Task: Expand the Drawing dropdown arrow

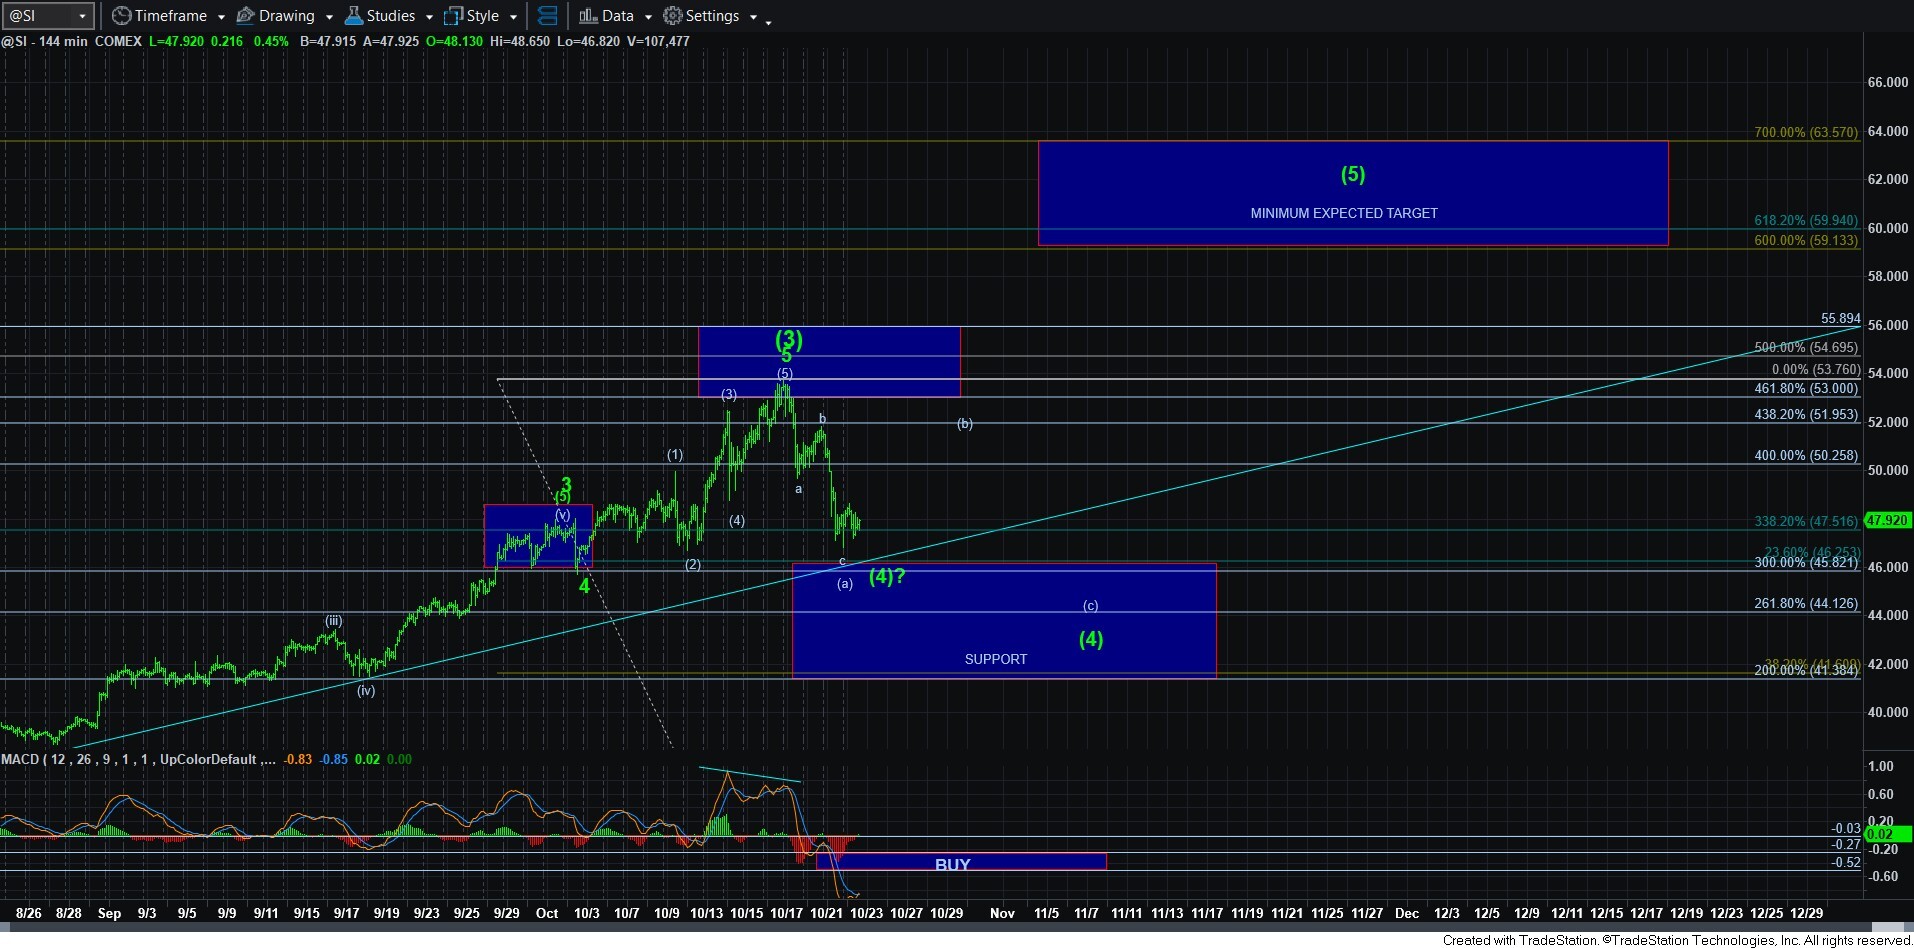Action: 329,17
